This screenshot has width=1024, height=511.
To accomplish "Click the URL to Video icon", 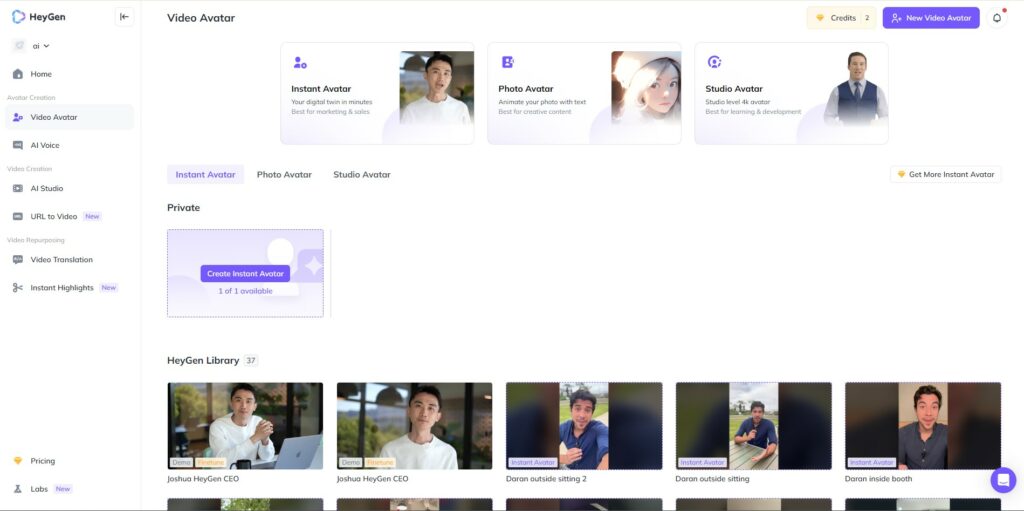I will pos(18,216).
